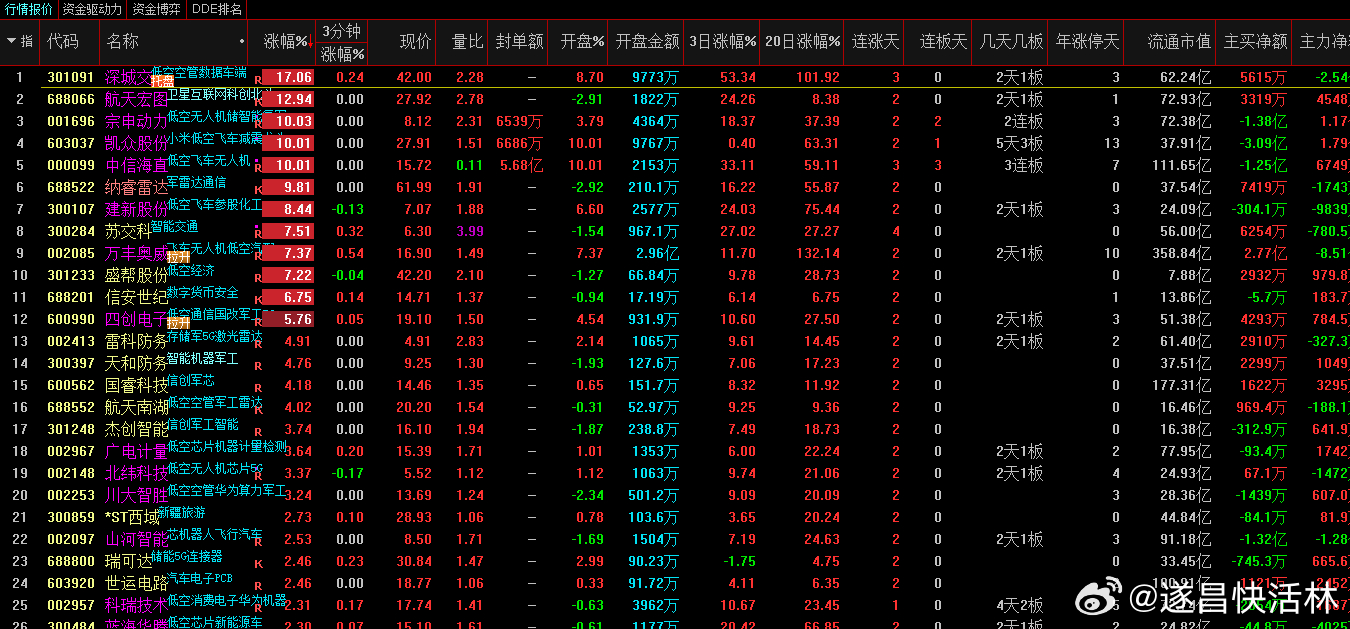
Task: Sort by the 流通市值 column header
Action: click(x=1179, y=41)
